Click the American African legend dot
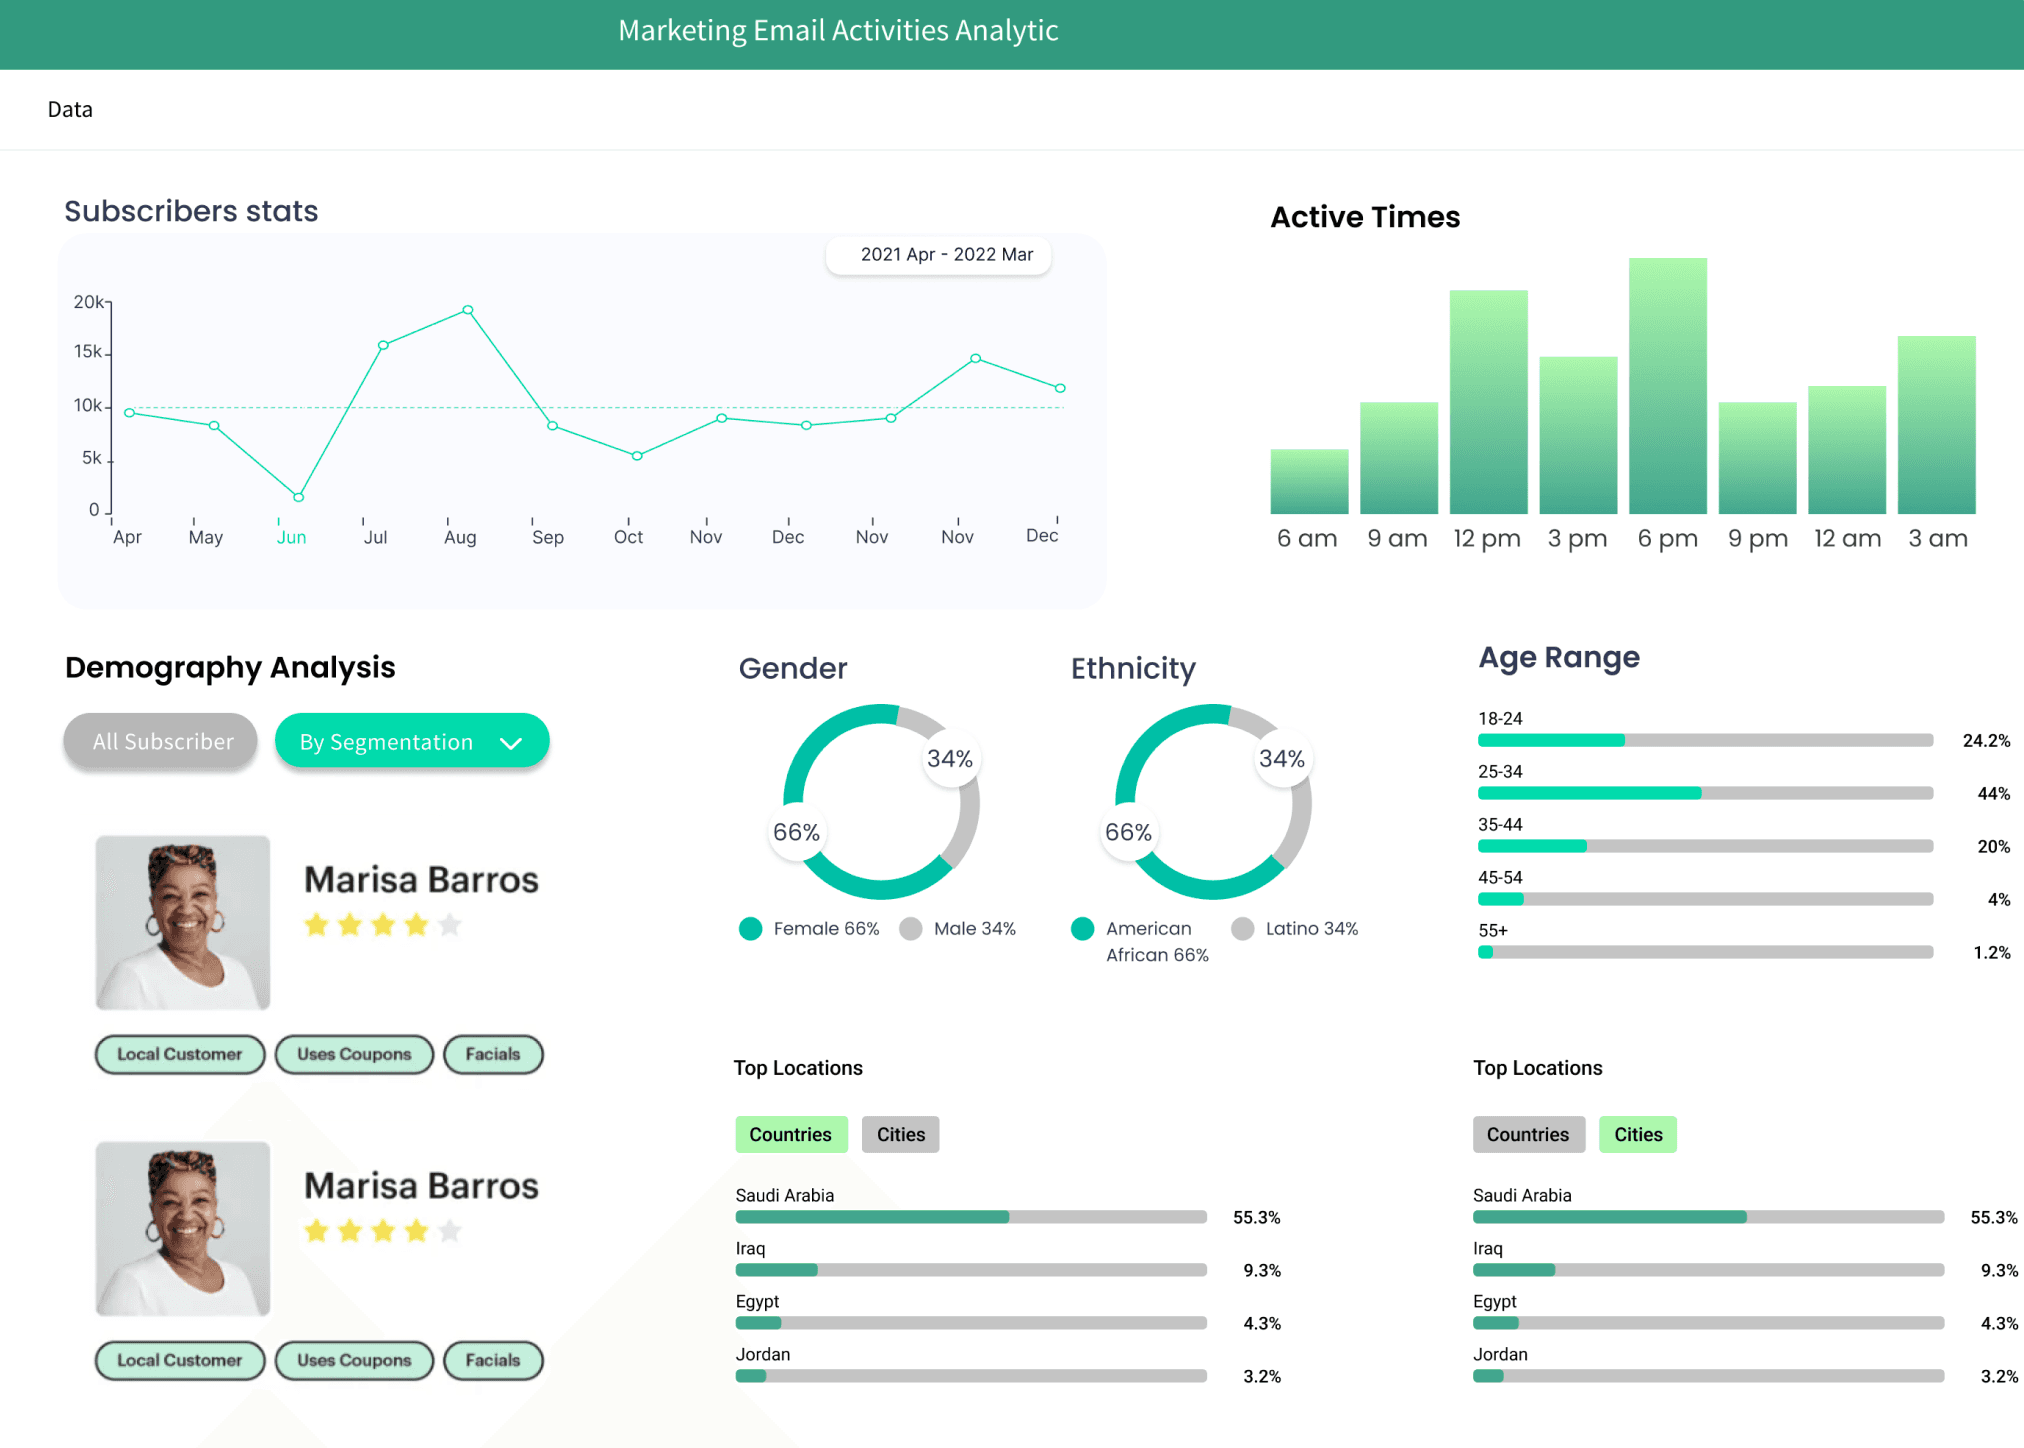Image resolution: width=2024 pixels, height=1448 pixels. point(1082,929)
